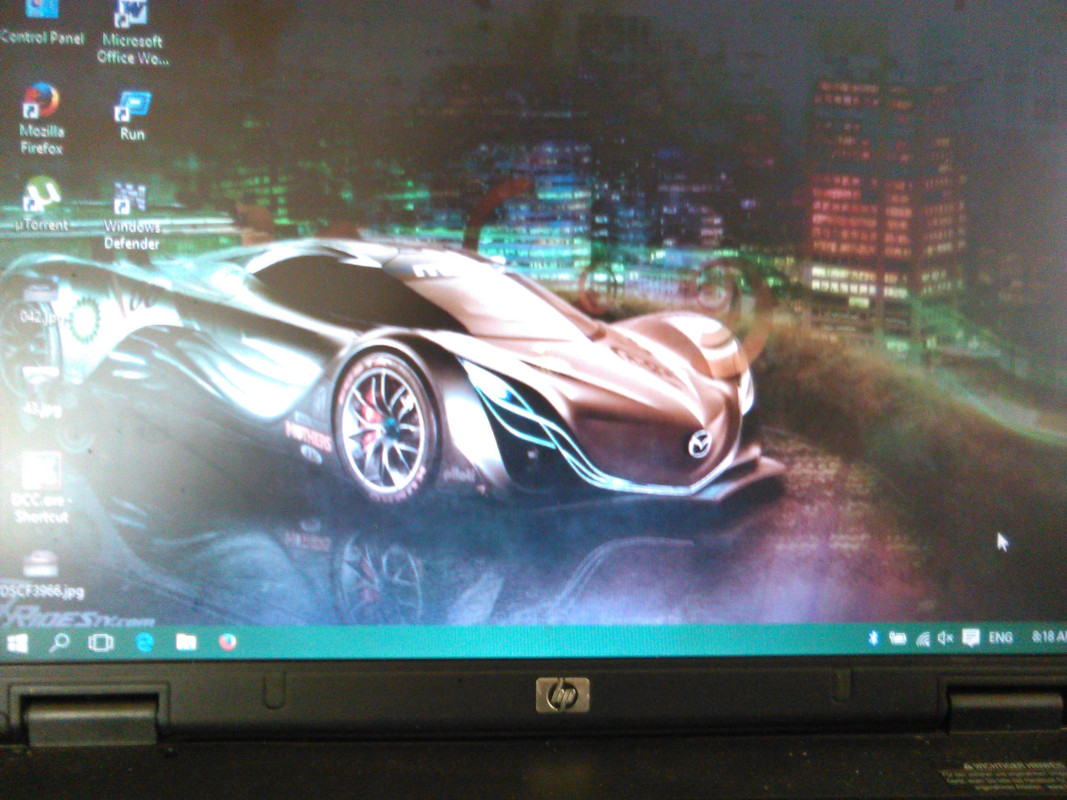This screenshot has height=800, width=1067.
Task: Open Windows Defender desktop shortcut
Action: [x=131, y=216]
